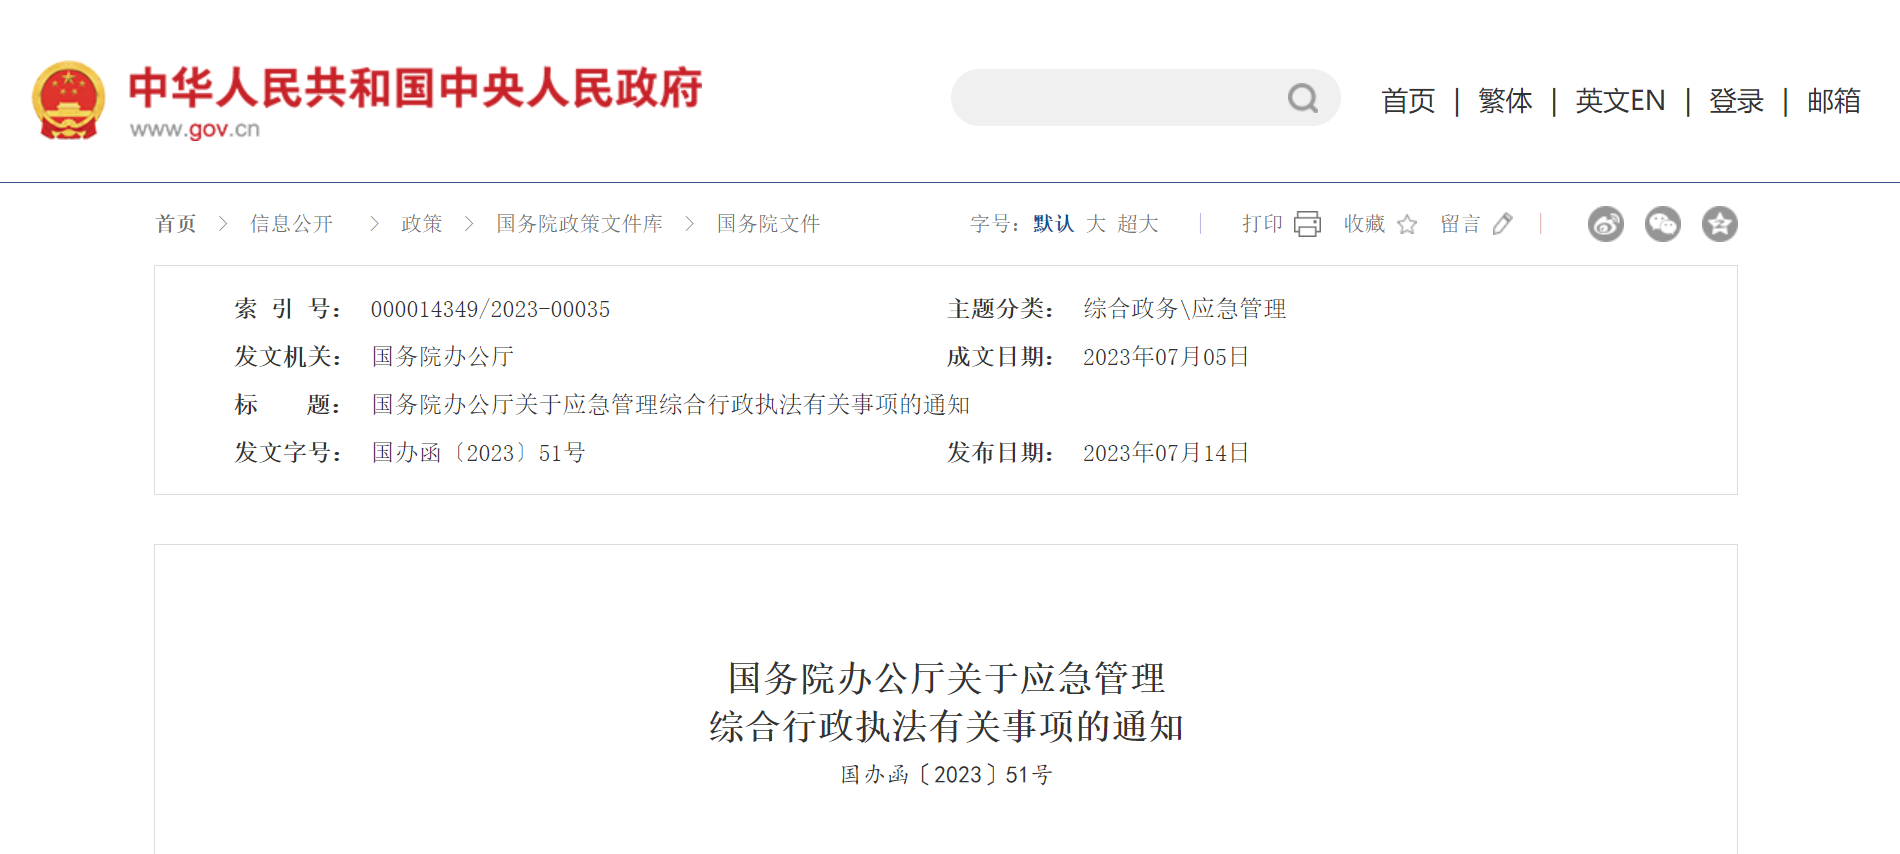Click 国务院文件 breadcrumb link
This screenshot has width=1900, height=854.
pos(768,224)
